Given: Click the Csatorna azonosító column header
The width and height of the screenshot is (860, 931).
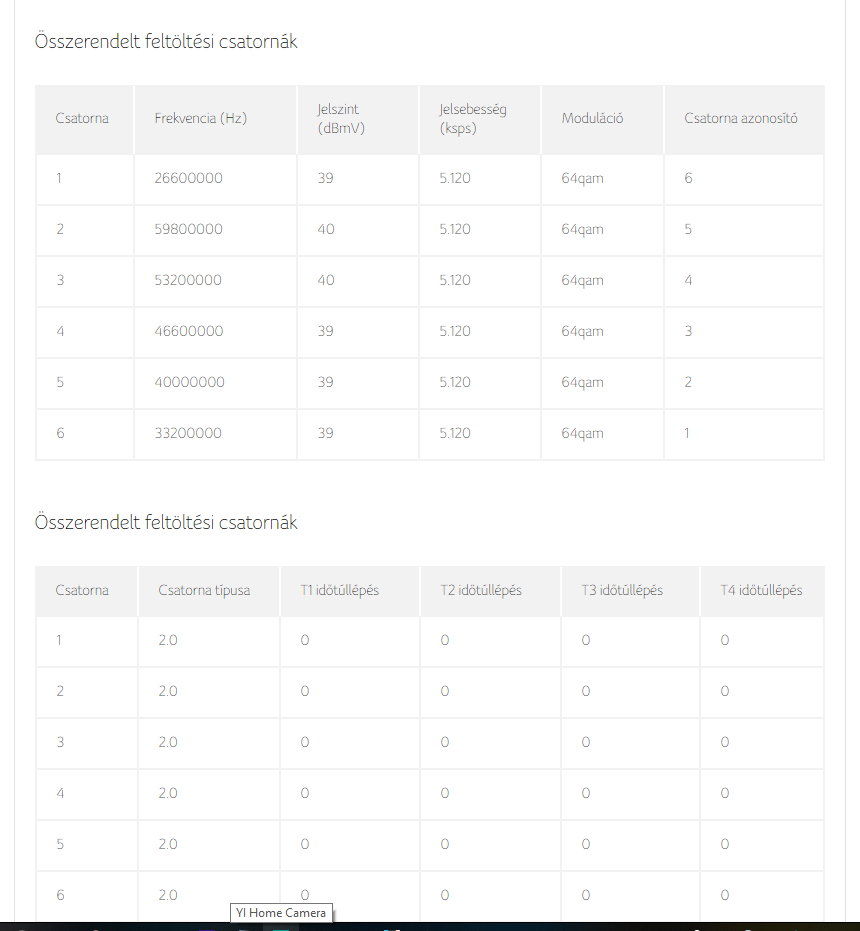Looking at the screenshot, I should coord(740,118).
